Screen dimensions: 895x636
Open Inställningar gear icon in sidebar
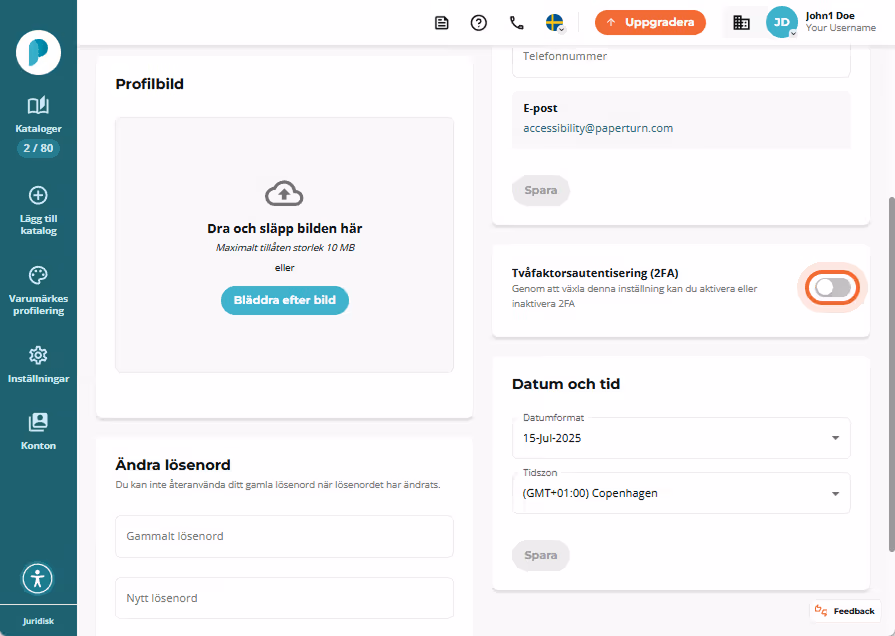(38, 355)
